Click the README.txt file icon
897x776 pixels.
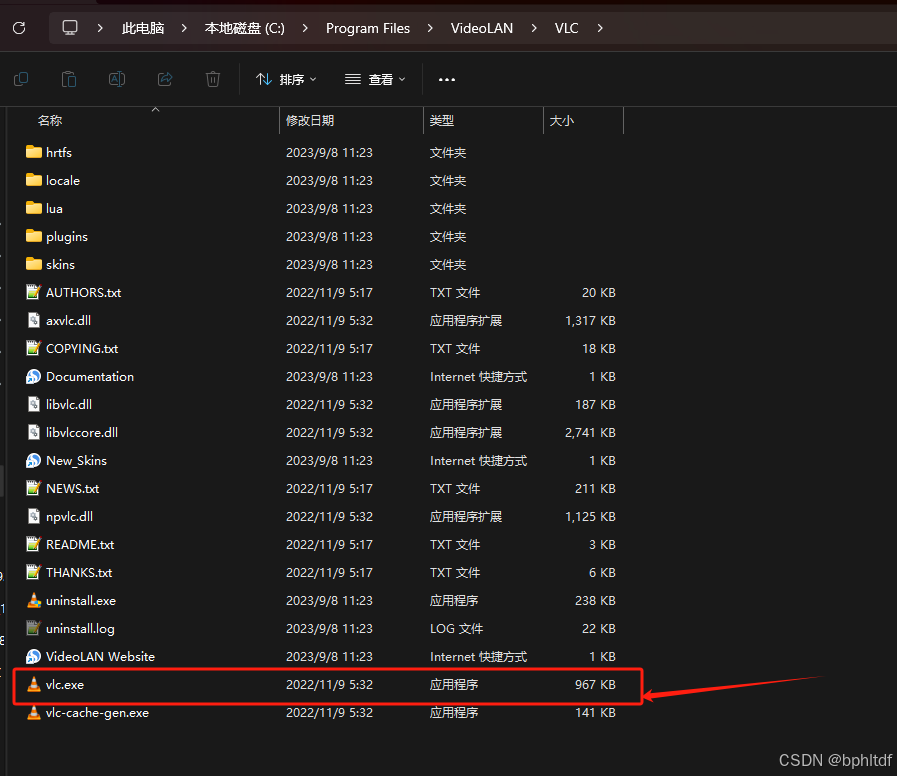34,544
